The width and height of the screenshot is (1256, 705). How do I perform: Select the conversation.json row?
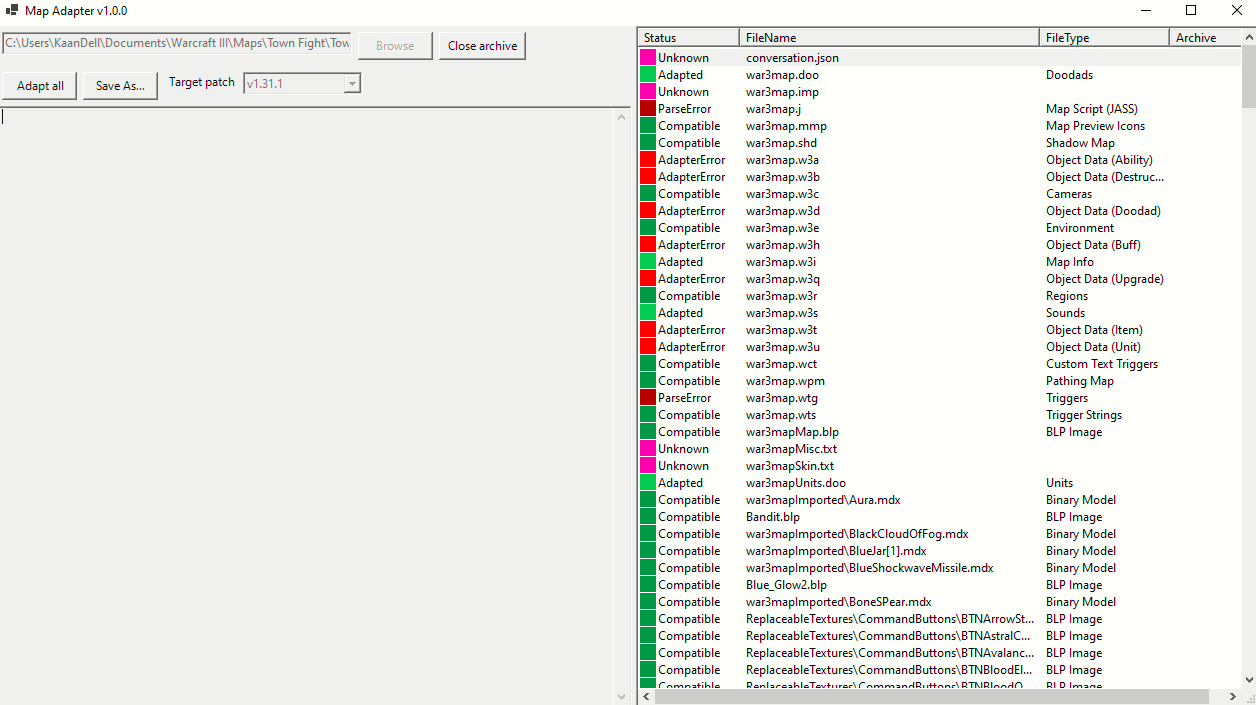[x=939, y=58]
